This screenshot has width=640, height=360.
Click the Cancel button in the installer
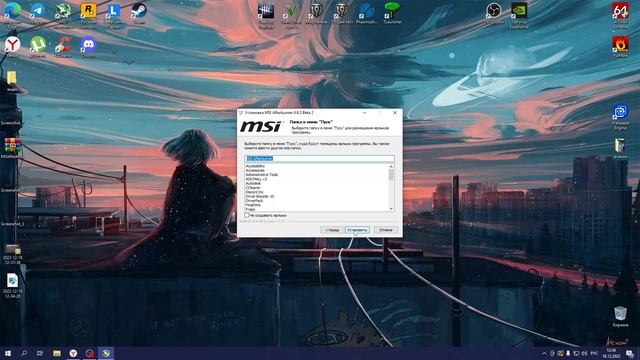(386, 230)
